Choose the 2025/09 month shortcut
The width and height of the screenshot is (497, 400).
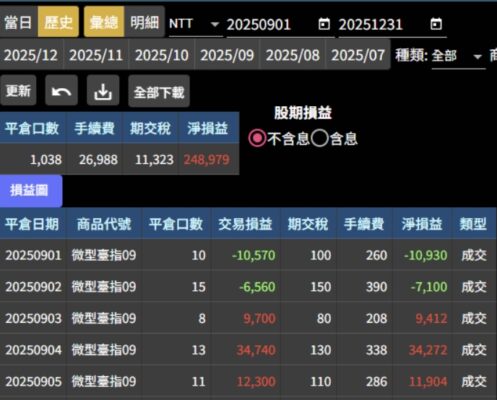coord(227,55)
